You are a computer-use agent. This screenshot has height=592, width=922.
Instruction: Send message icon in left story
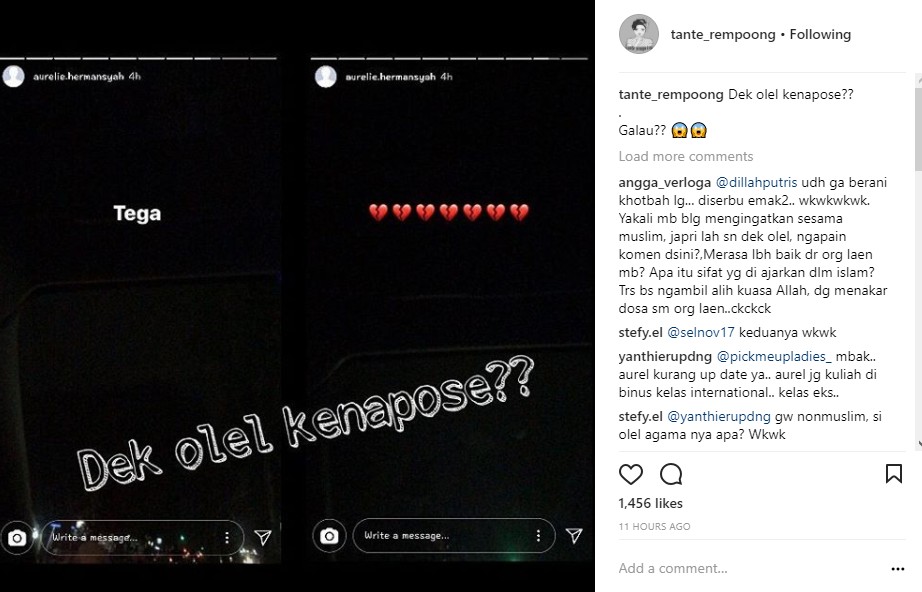[x=263, y=537]
